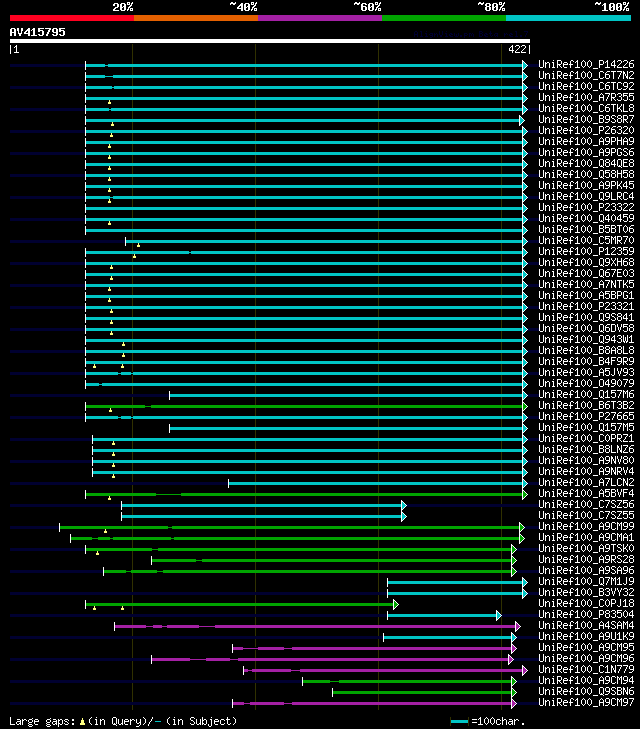Select the UniRef100_P83504 label

586,615
